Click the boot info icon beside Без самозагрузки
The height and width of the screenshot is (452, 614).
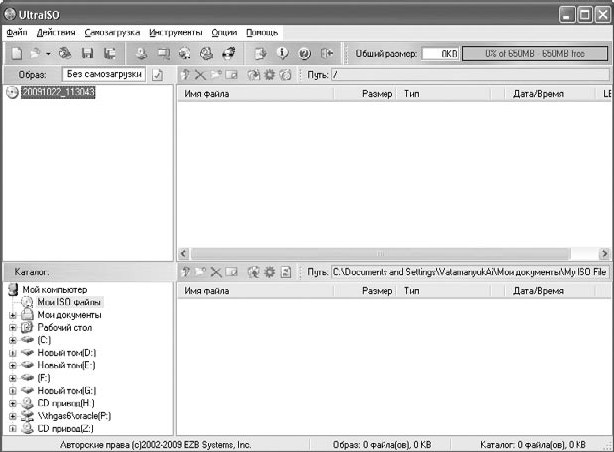coord(158,75)
